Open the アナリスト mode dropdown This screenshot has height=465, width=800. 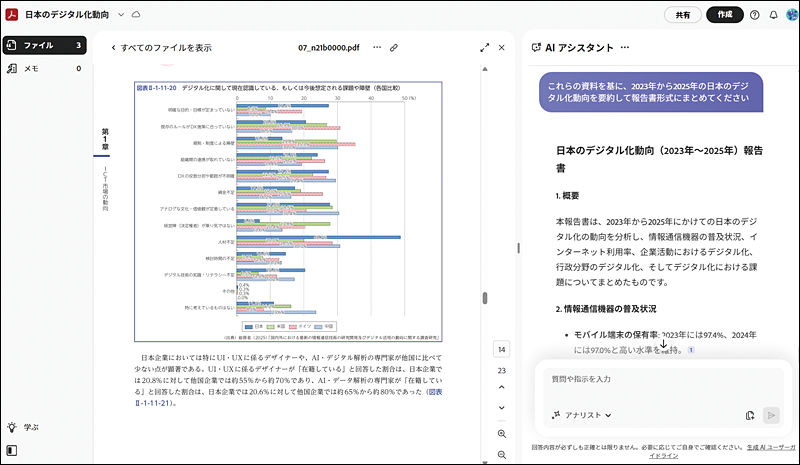pos(581,415)
